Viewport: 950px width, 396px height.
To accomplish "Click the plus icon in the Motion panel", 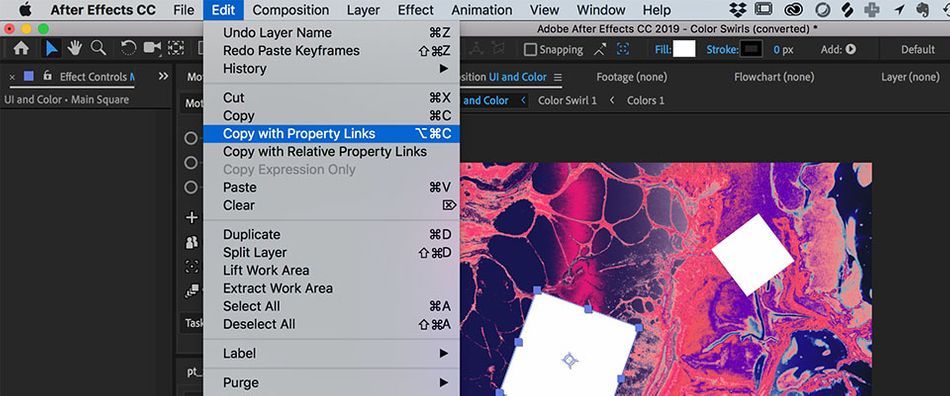I will (191, 217).
